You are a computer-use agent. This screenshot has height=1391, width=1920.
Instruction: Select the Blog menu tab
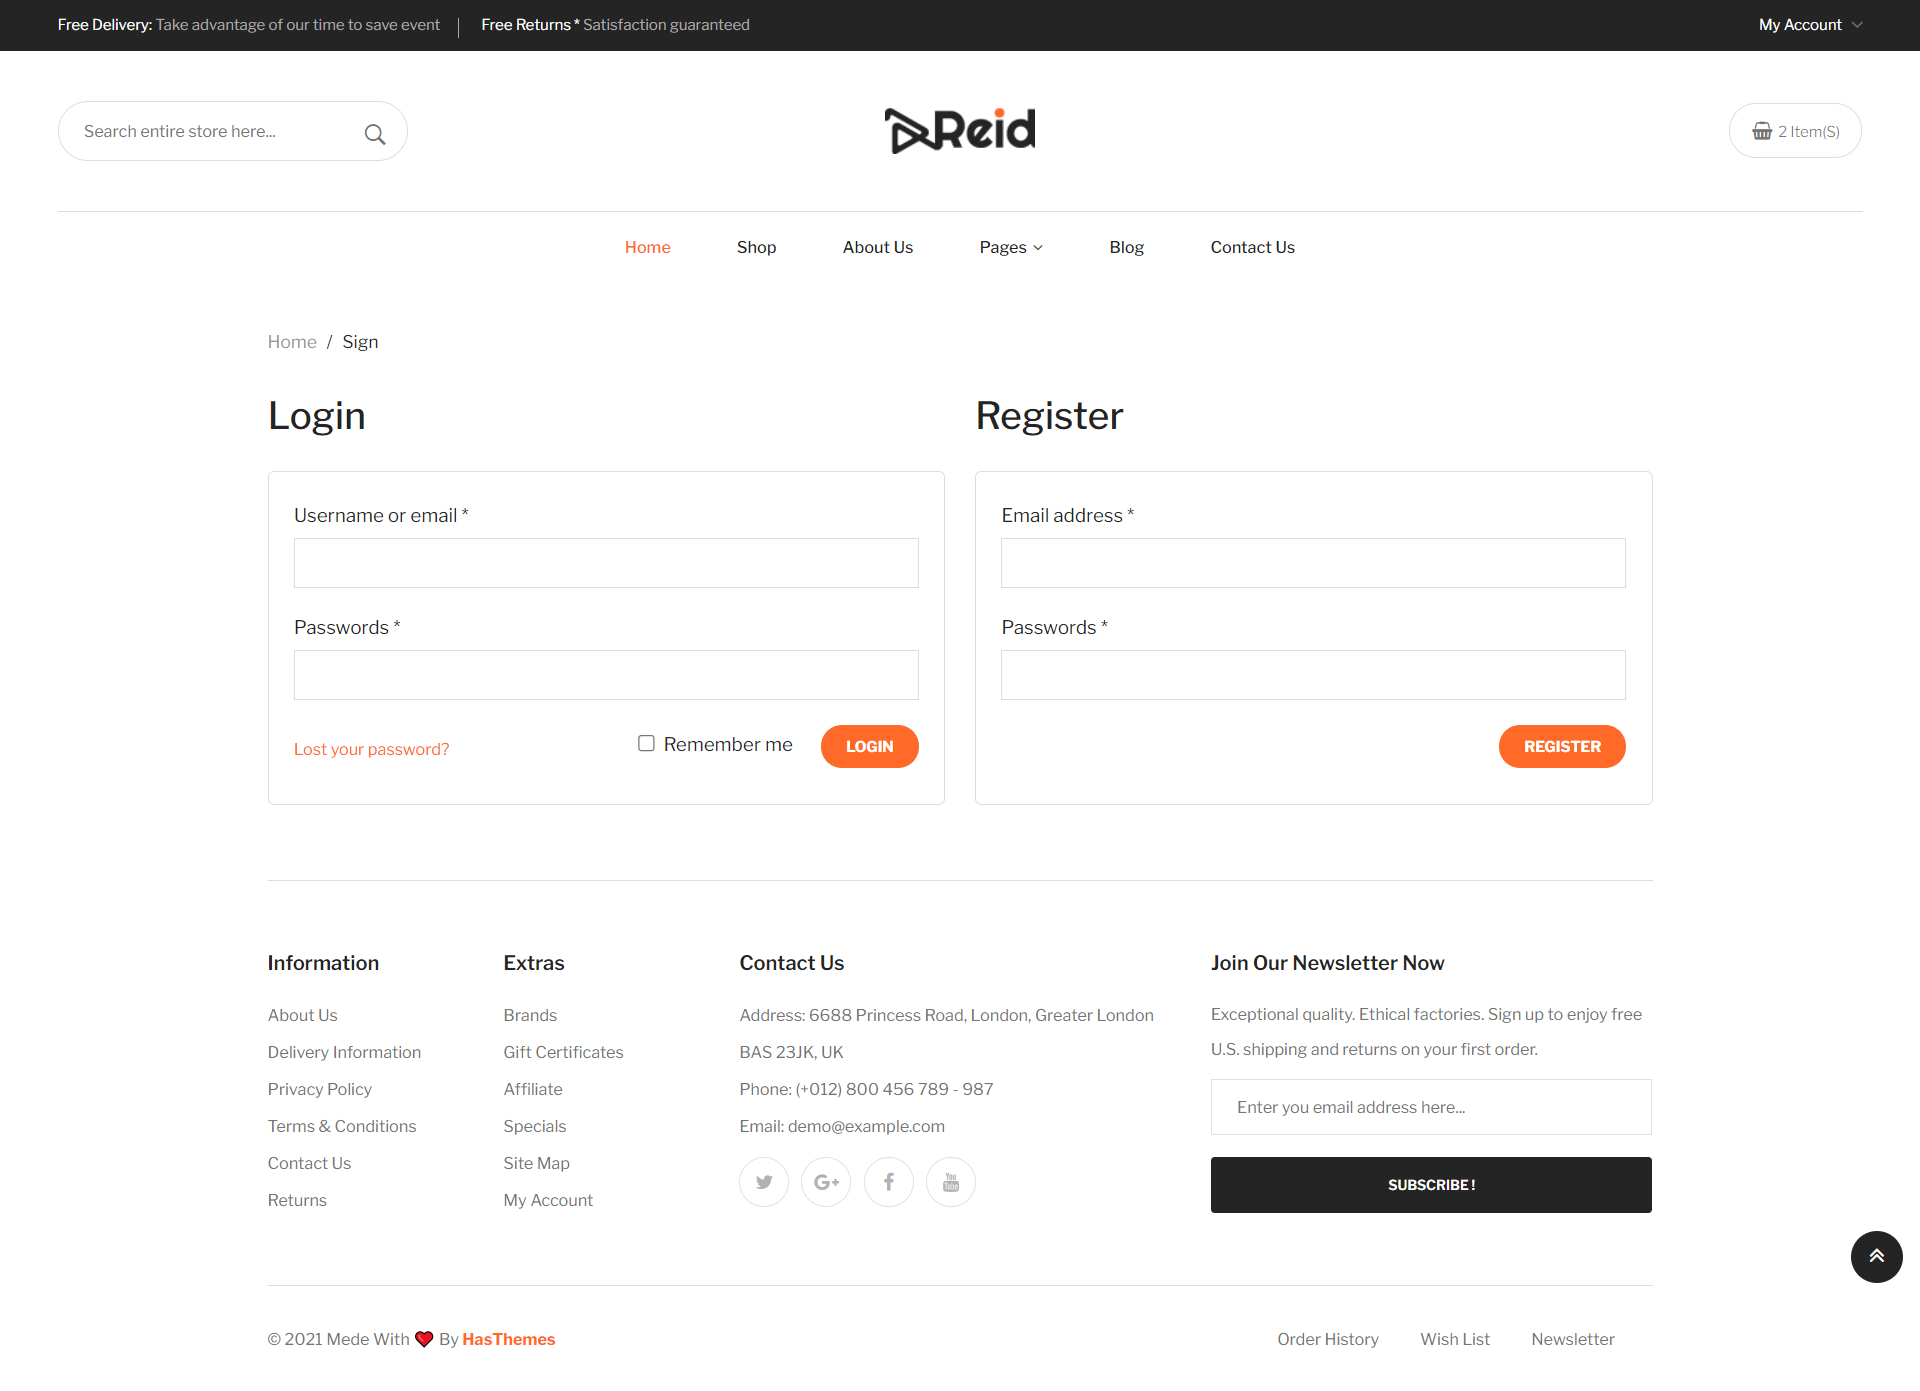1127,247
